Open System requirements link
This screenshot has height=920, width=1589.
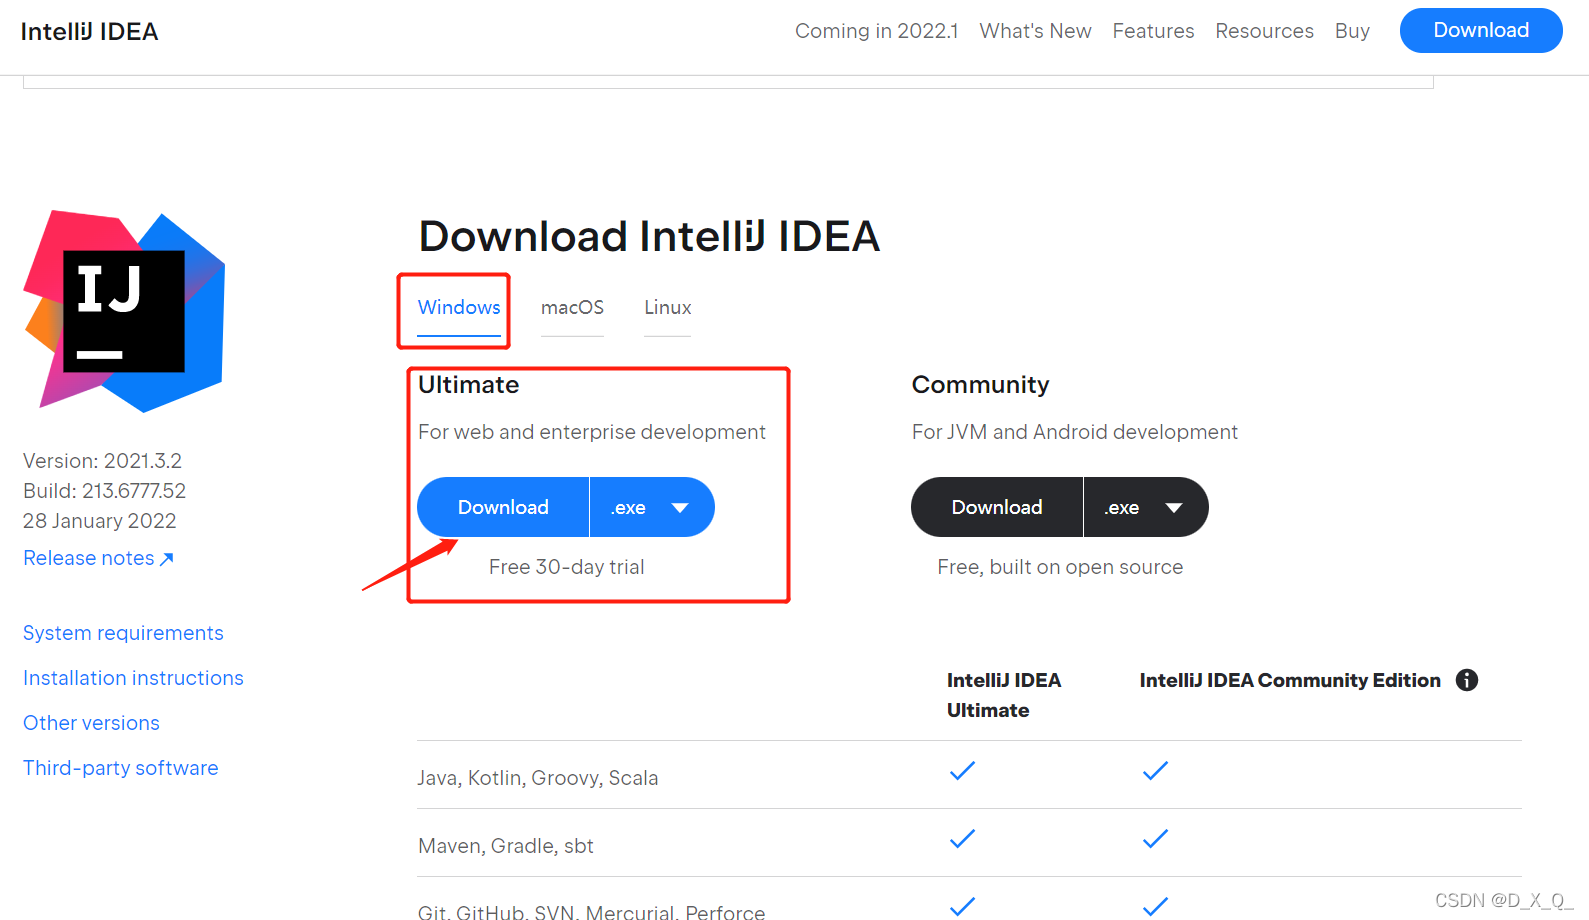click(x=123, y=633)
